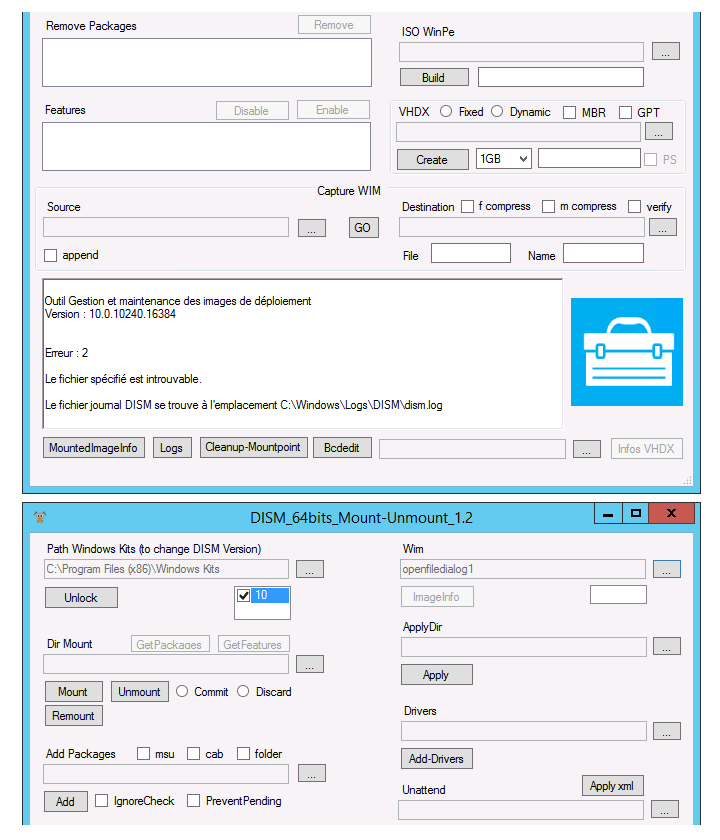Click the MountedImageInfo button

(x=94, y=448)
